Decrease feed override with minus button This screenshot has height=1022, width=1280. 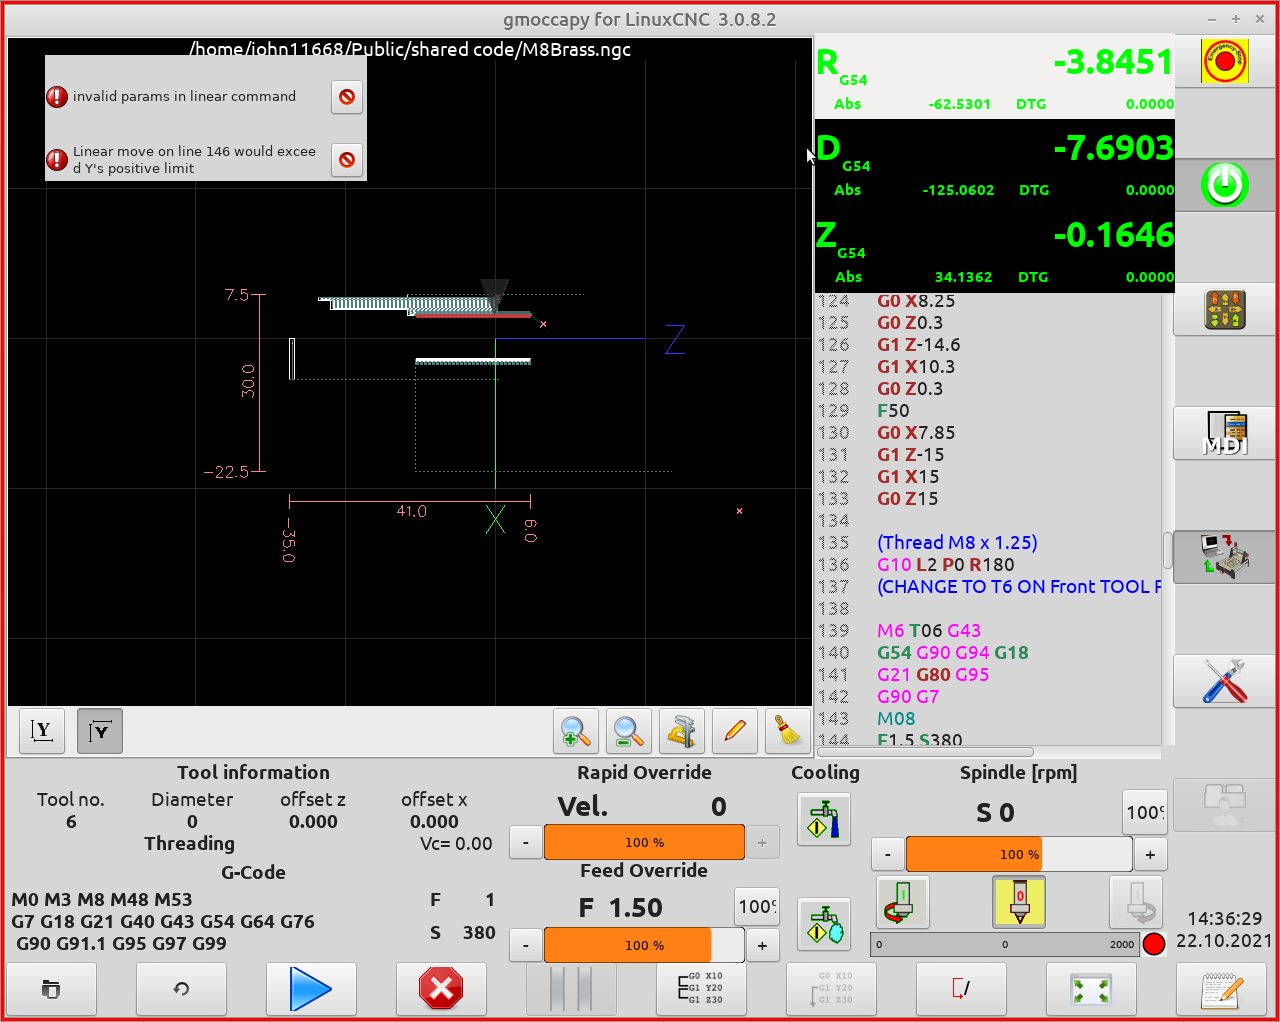click(x=526, y=945)
